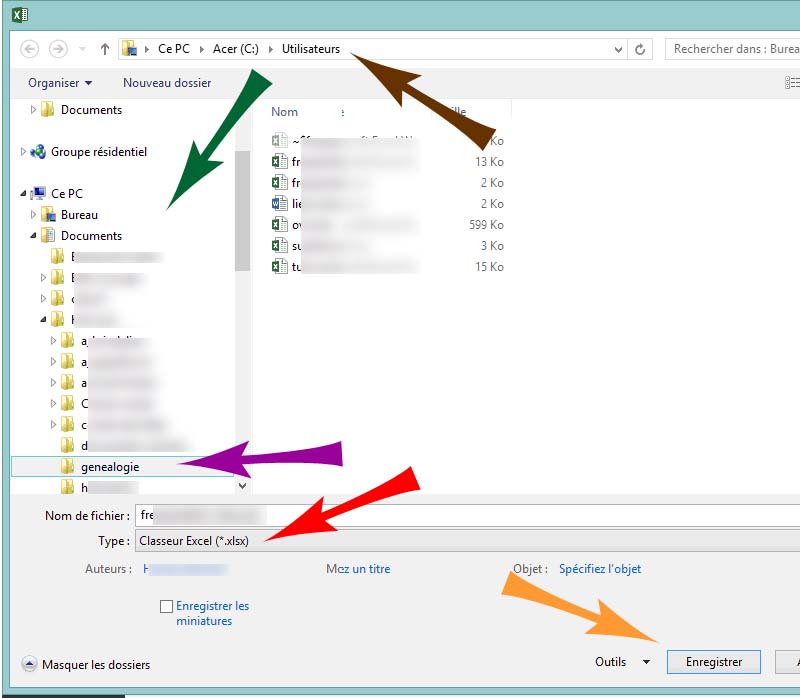Viewport: 800px width, 698px height.
Task: Click the Enregistrer button
Action: point(713,662)
